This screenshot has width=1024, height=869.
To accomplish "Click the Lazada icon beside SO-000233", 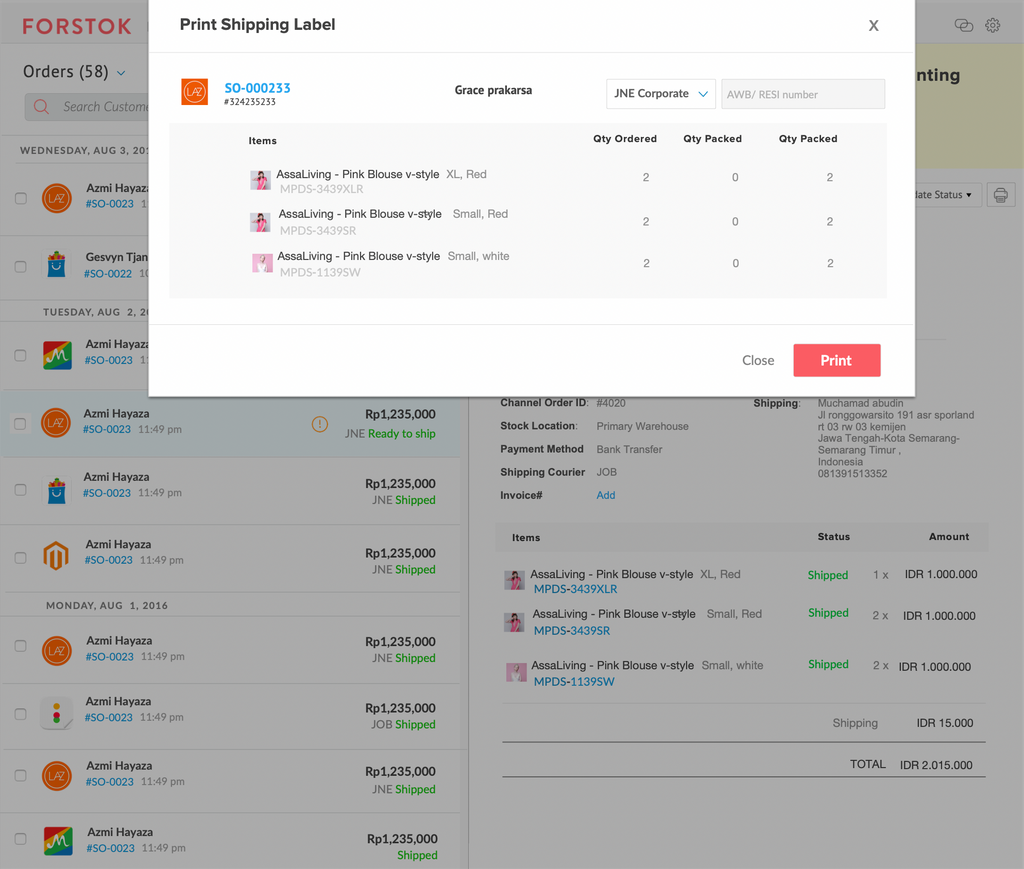I will [x=194, y=92].
